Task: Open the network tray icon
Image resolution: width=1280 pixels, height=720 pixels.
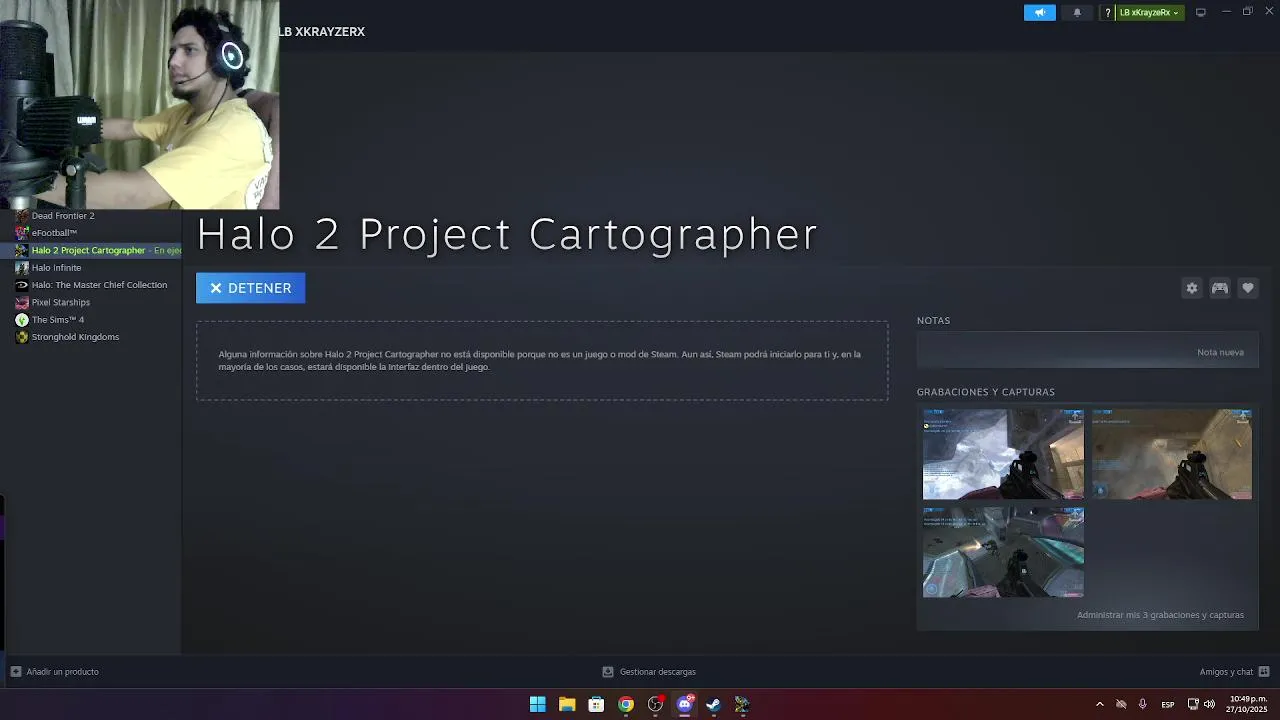Action: [1193, 704]
